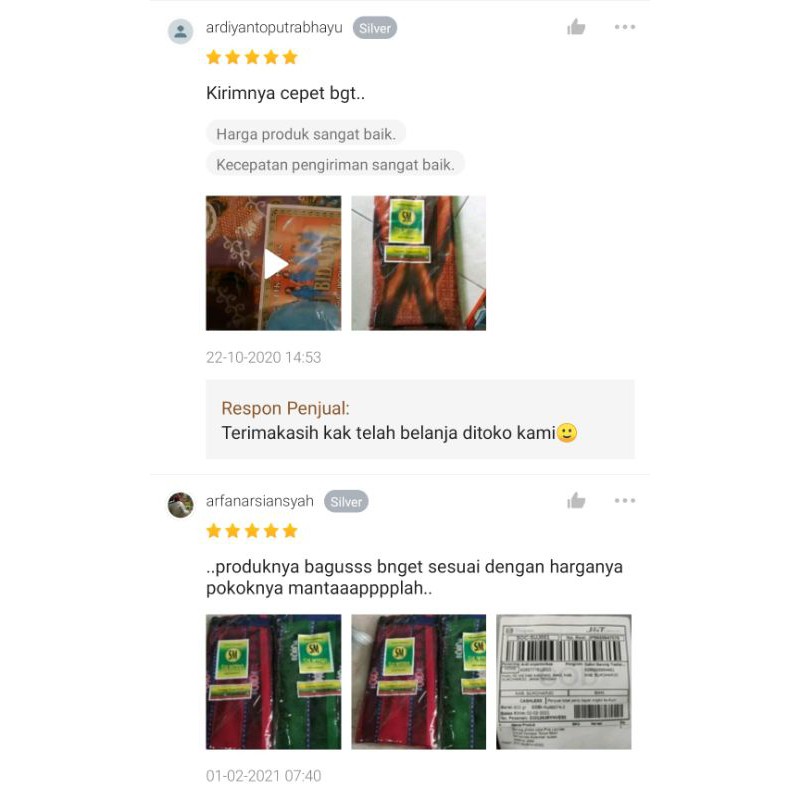Screen dimensions: 800x800
Task: Like ardiyantoputrabhayu's review with thumbs up
Action: [x=576, y=27]
